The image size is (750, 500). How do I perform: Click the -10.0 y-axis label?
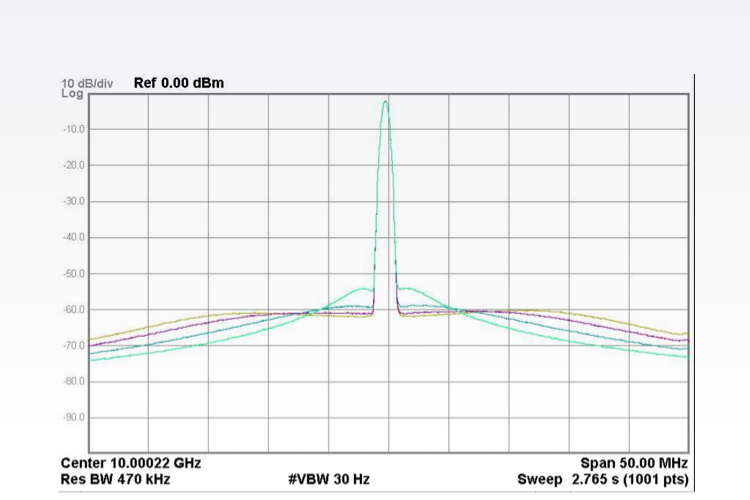(x=74, y=129)
